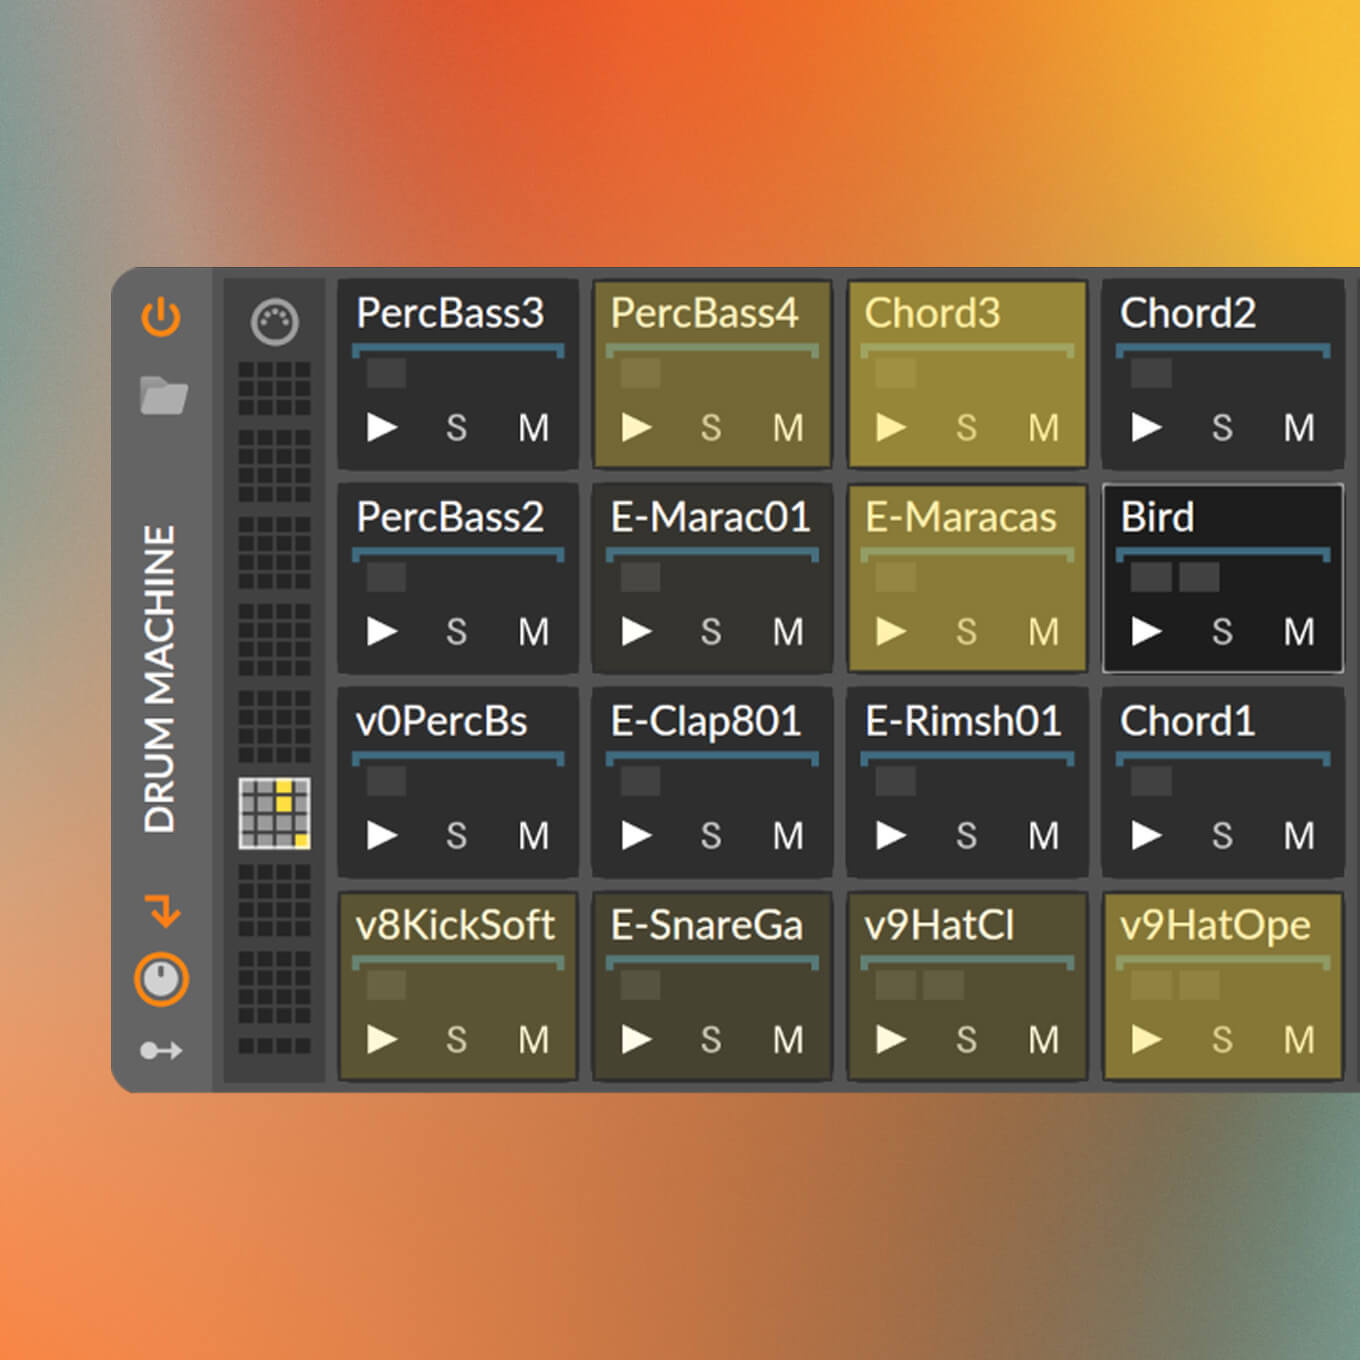This screenshot has width=1360, height=1360.
Task: Trigger the Chord3 pad play icon
Action: tap(891, 427)
